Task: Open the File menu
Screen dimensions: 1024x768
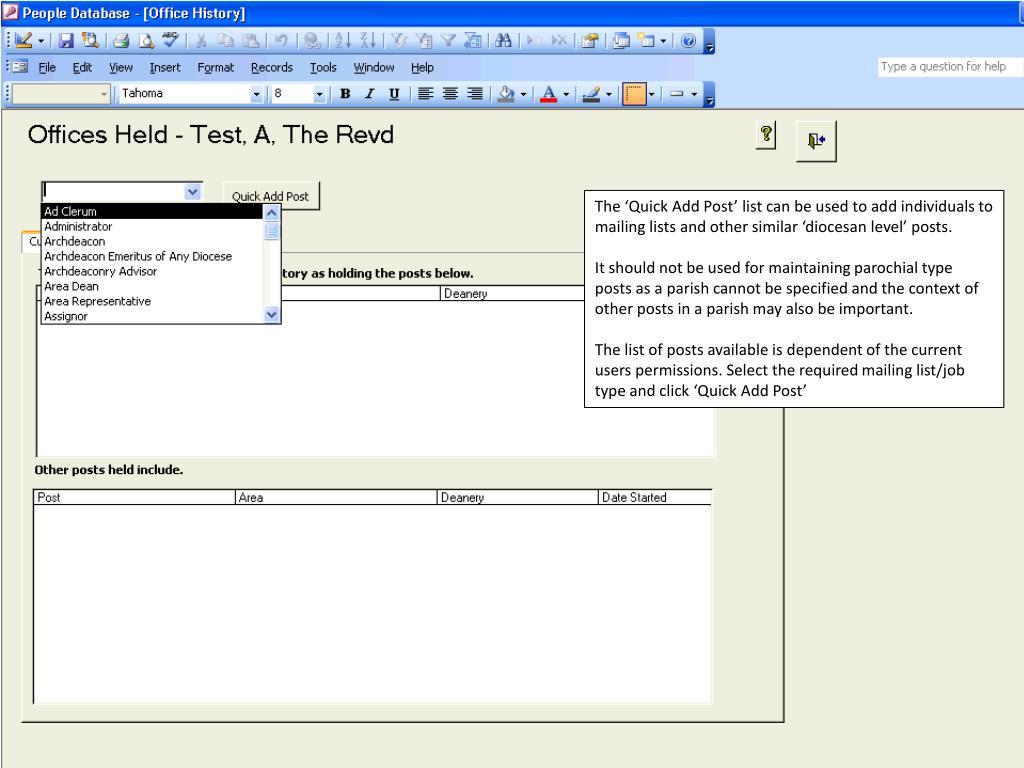Action: tap(47, 67)
